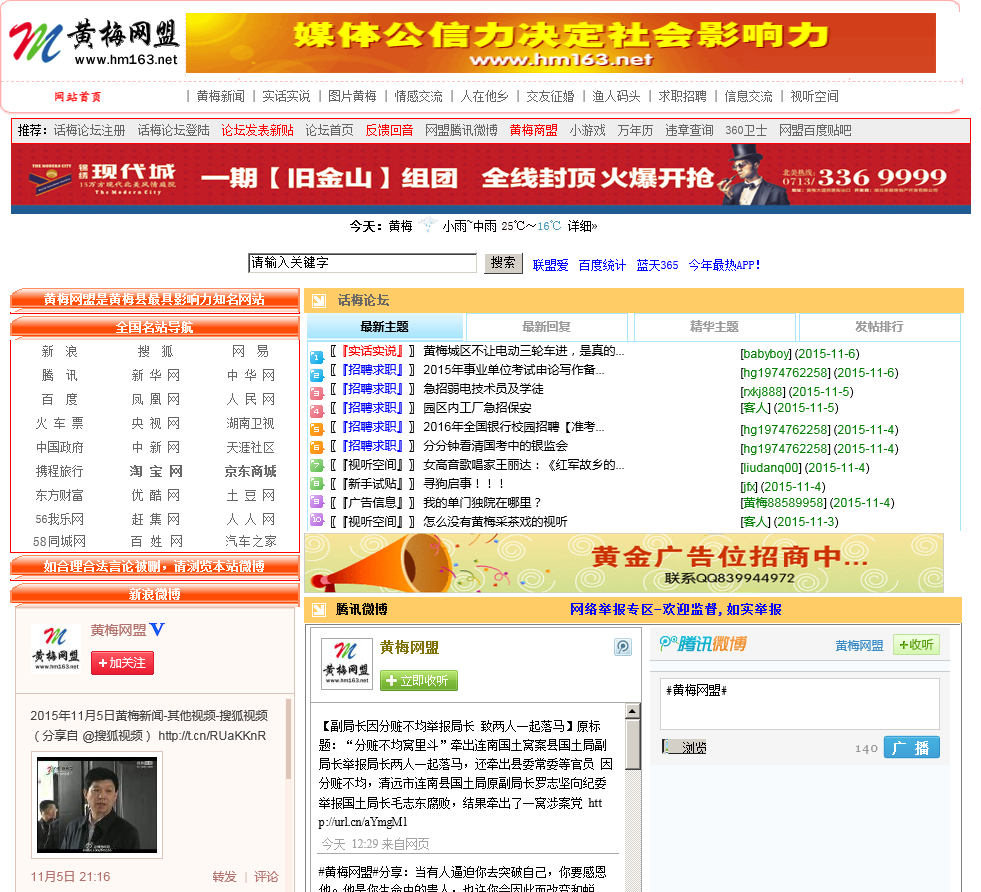This screenshot has width=981, height=892.
Task: Click the 黄梅网盟 site logo
Action: (x=94, y=43)
